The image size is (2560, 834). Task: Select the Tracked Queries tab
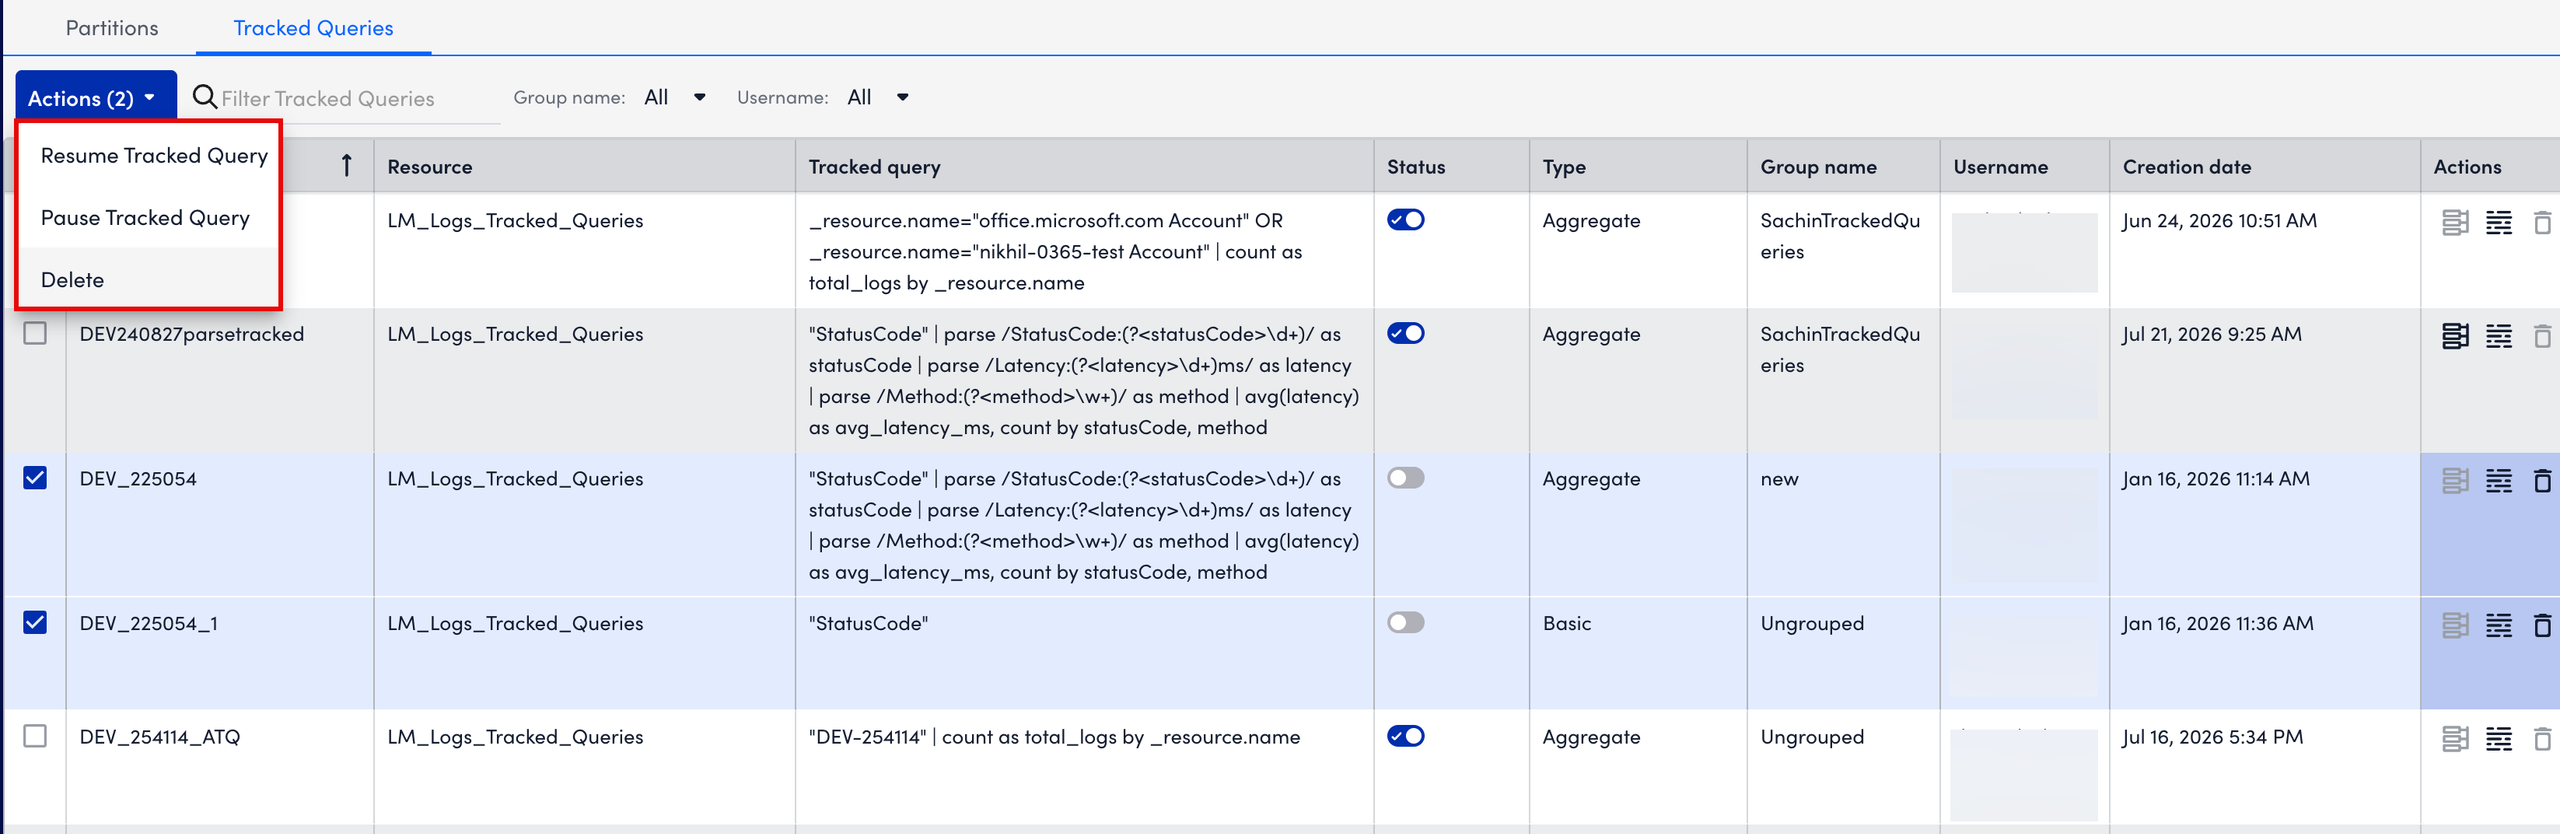pos(313,28)
